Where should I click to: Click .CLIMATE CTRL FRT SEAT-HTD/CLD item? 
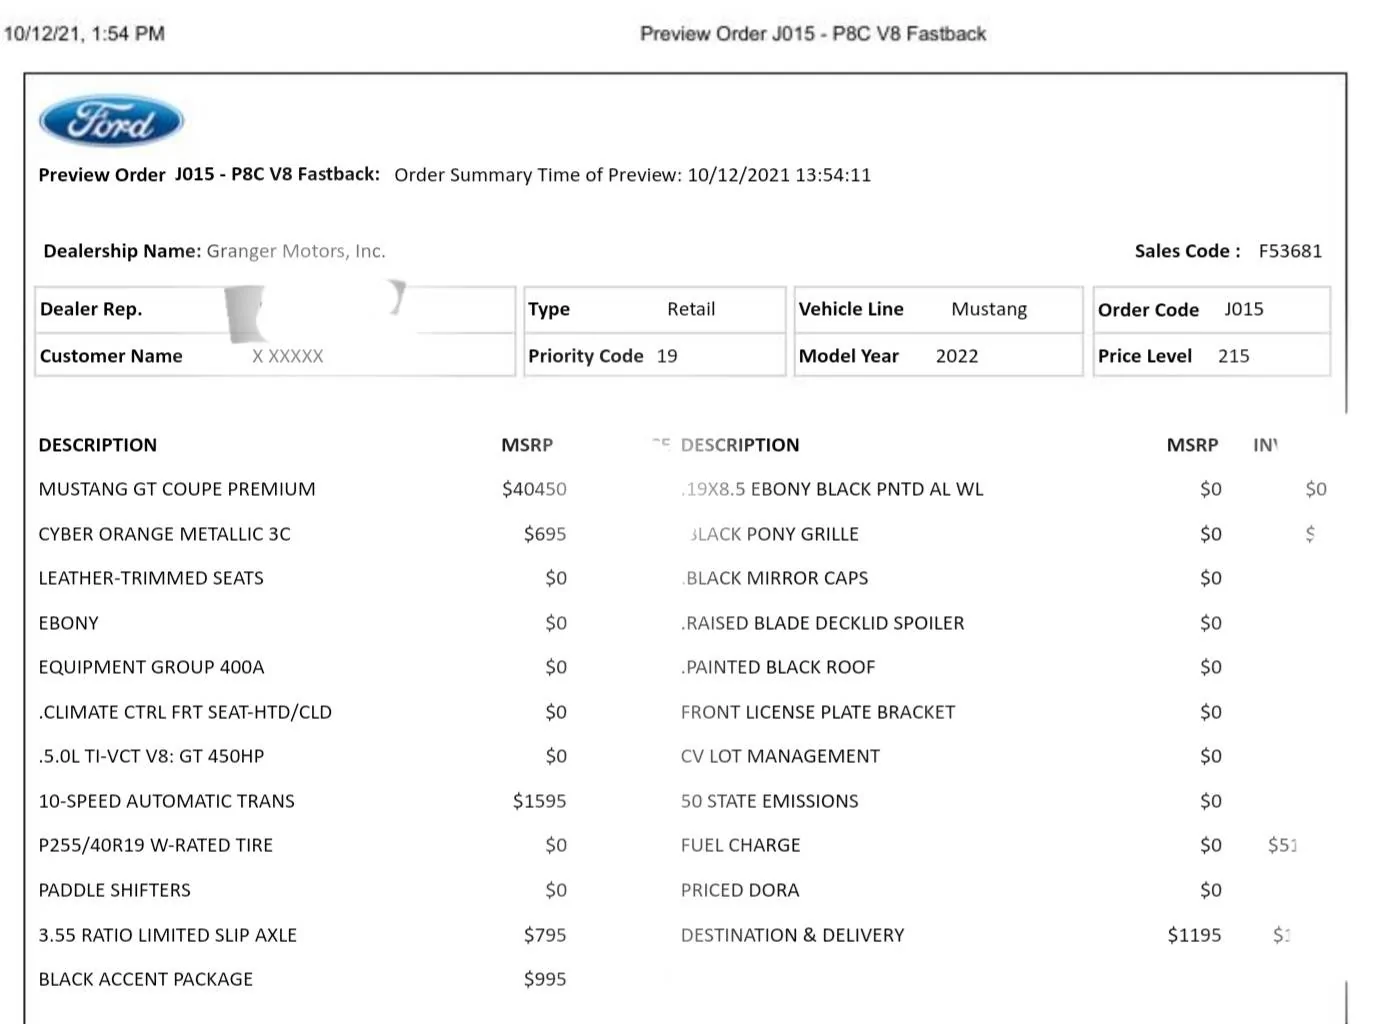click(x=185, y=712)
